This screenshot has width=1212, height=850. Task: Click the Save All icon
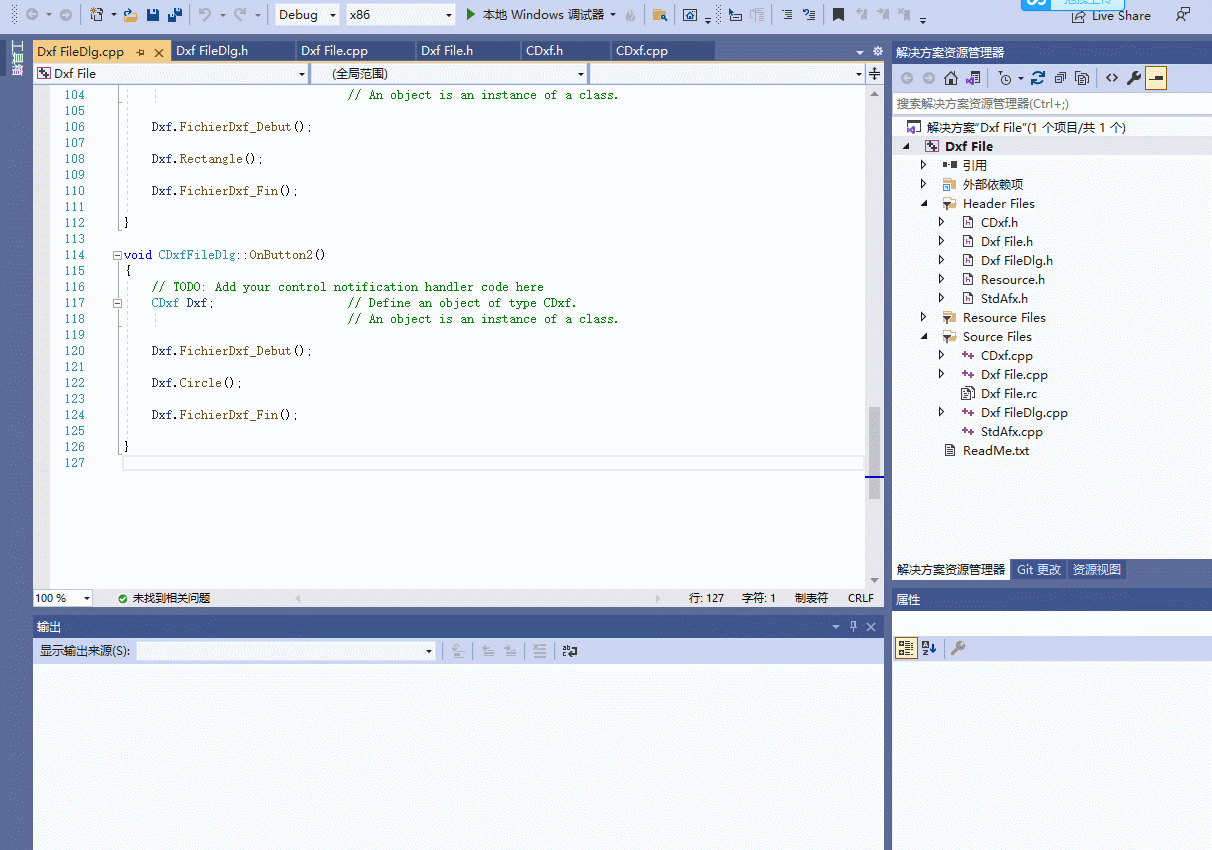175,15
